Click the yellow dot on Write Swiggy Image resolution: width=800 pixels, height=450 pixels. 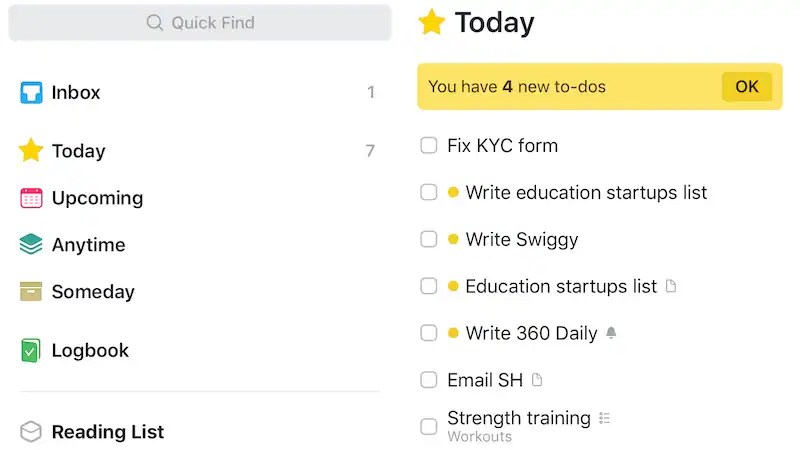[x=453, y=240]
